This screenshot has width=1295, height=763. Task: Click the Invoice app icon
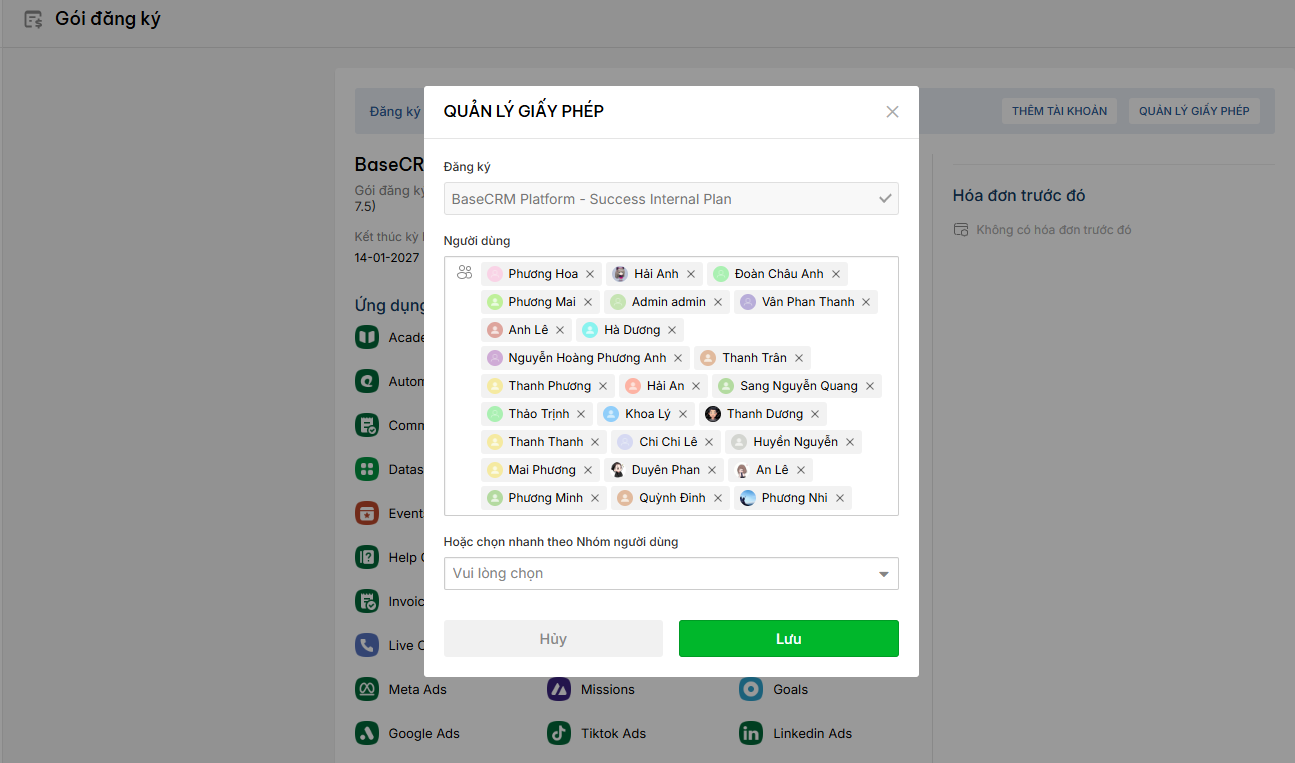point(367,601)
